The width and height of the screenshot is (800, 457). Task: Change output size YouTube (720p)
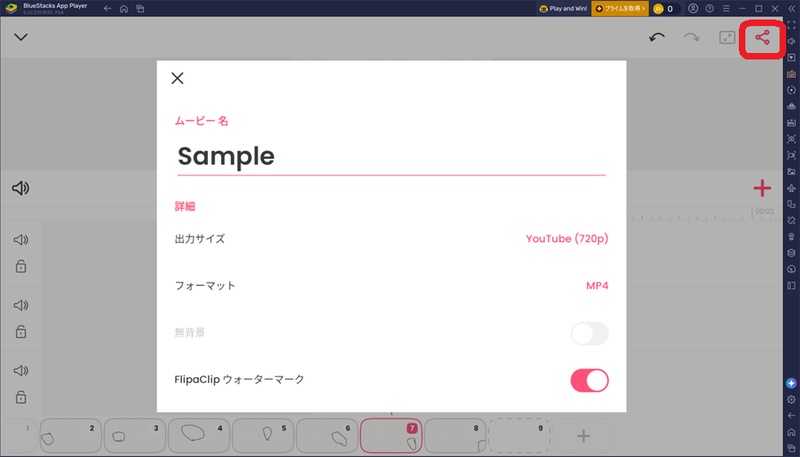pos(567,239)
